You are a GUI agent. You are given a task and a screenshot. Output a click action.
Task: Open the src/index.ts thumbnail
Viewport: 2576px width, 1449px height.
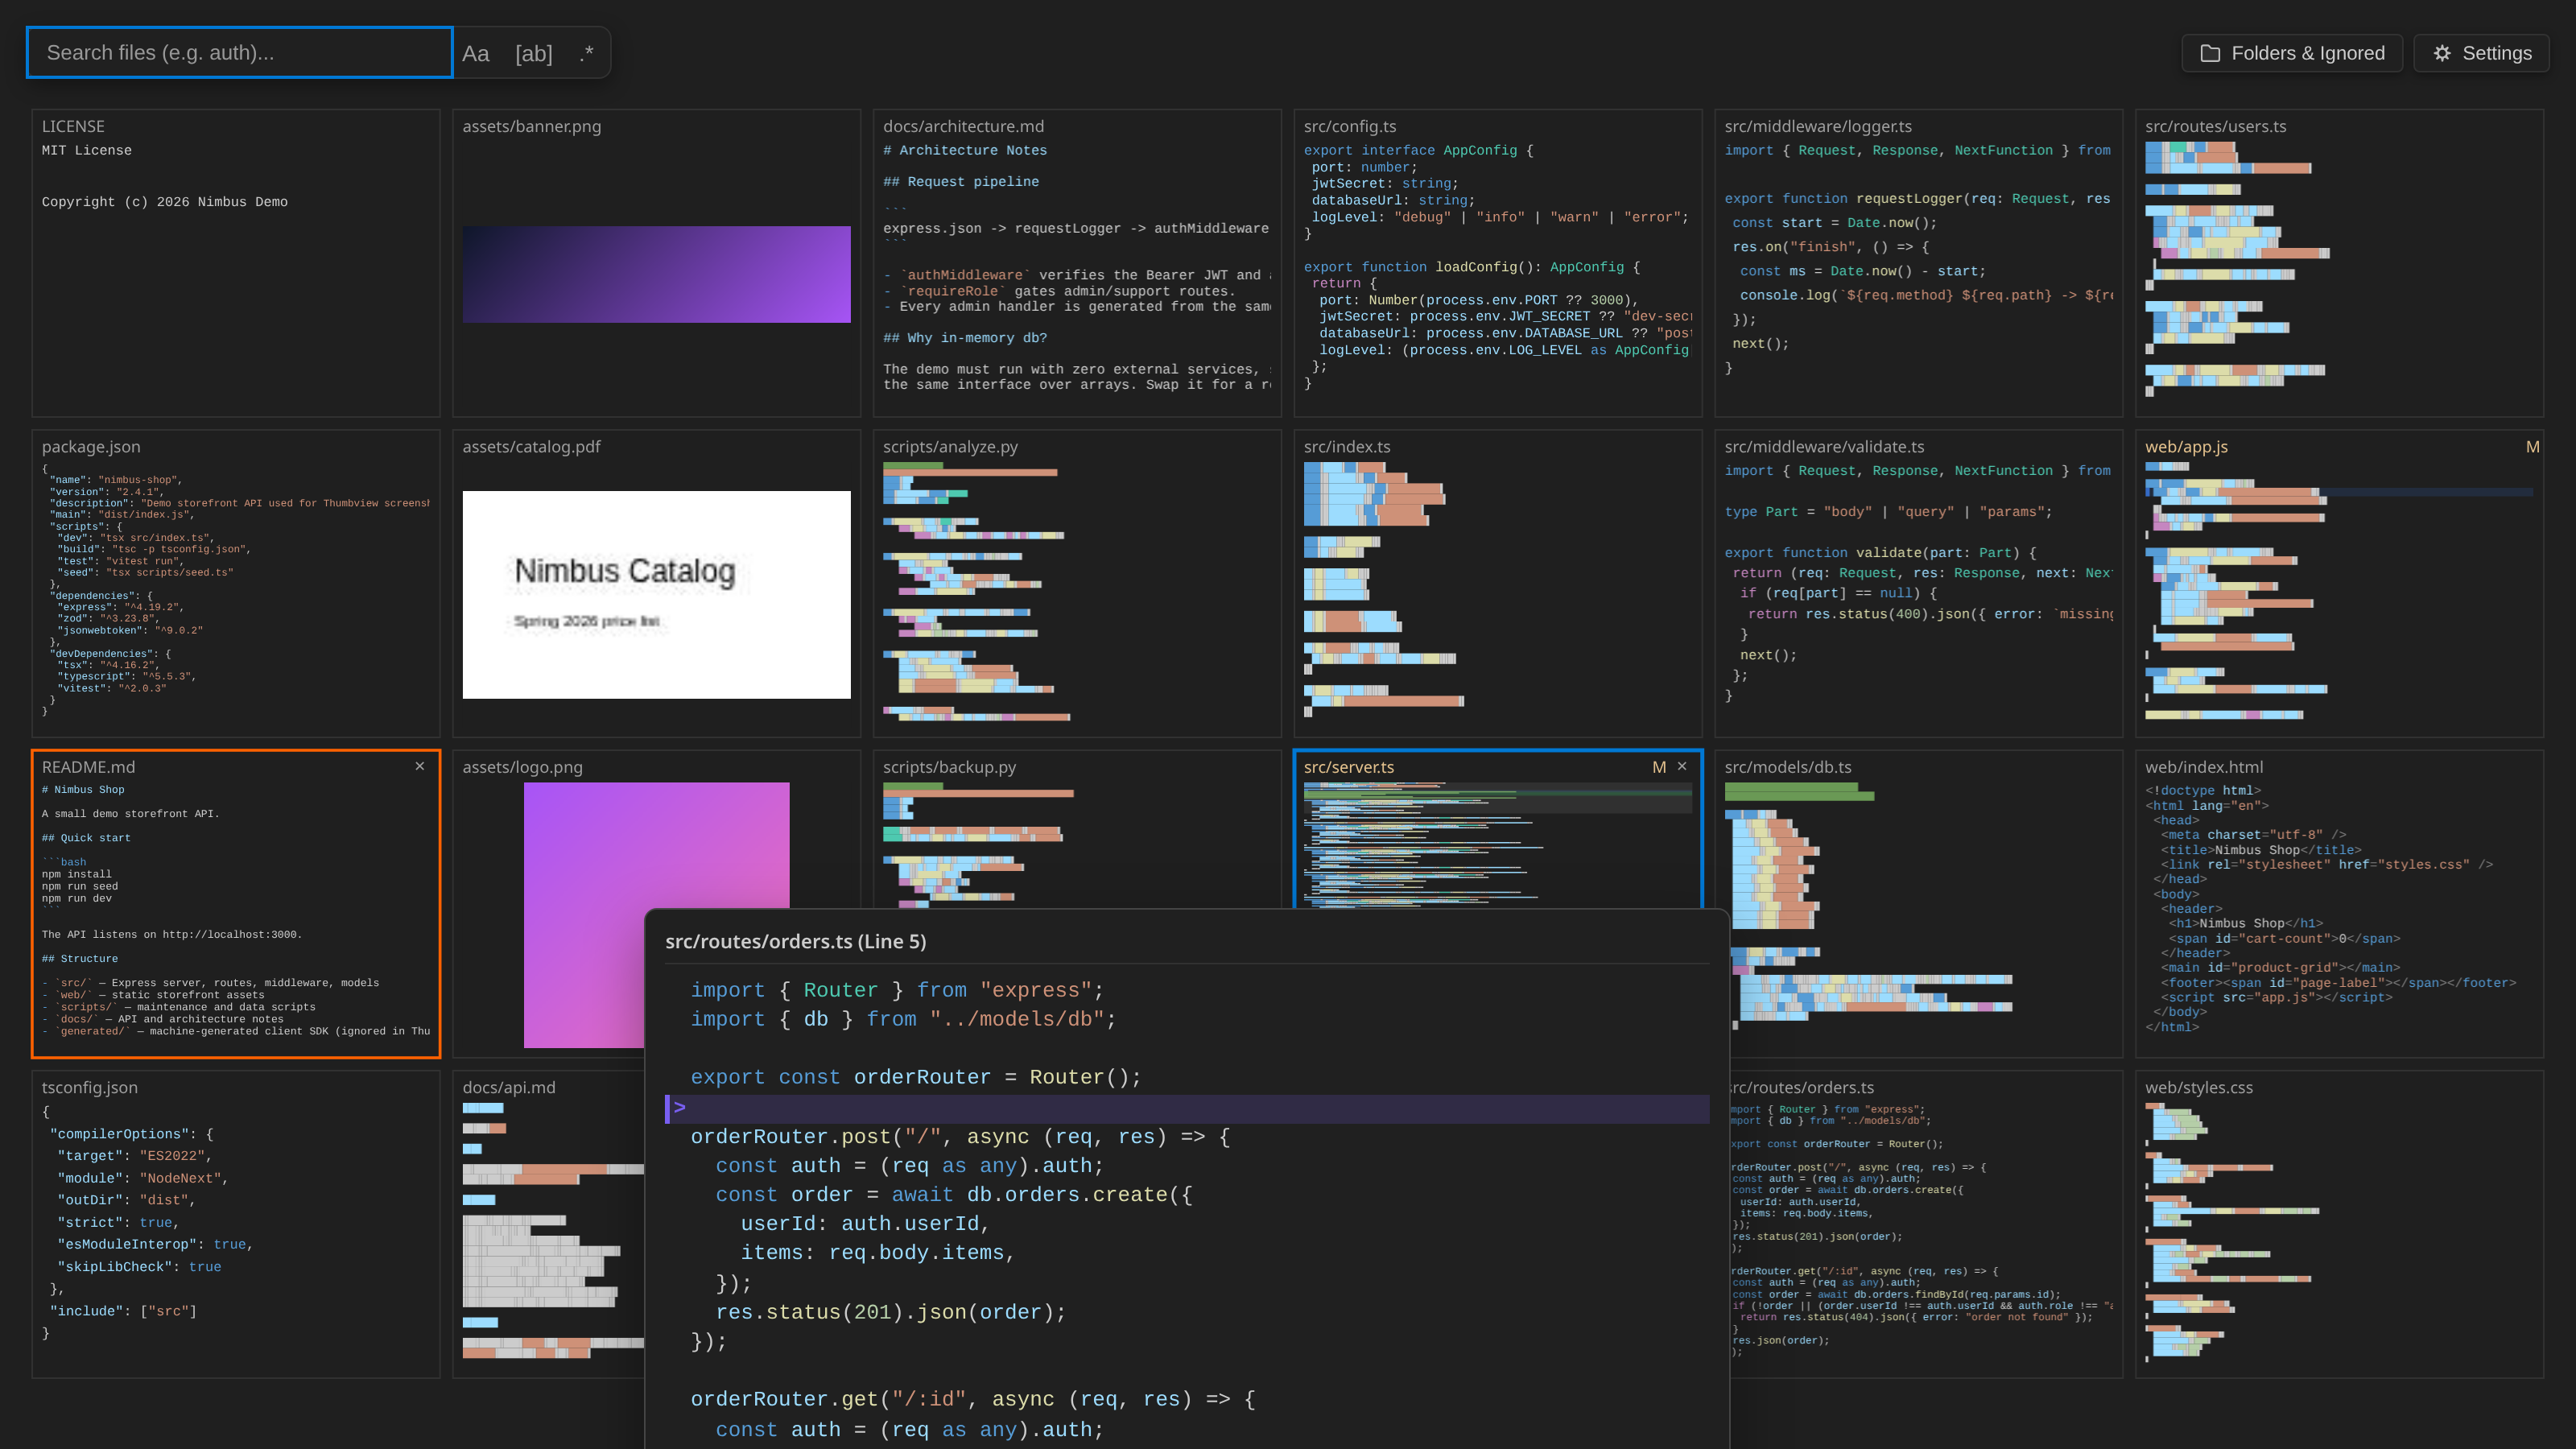tap(1498, 584)
